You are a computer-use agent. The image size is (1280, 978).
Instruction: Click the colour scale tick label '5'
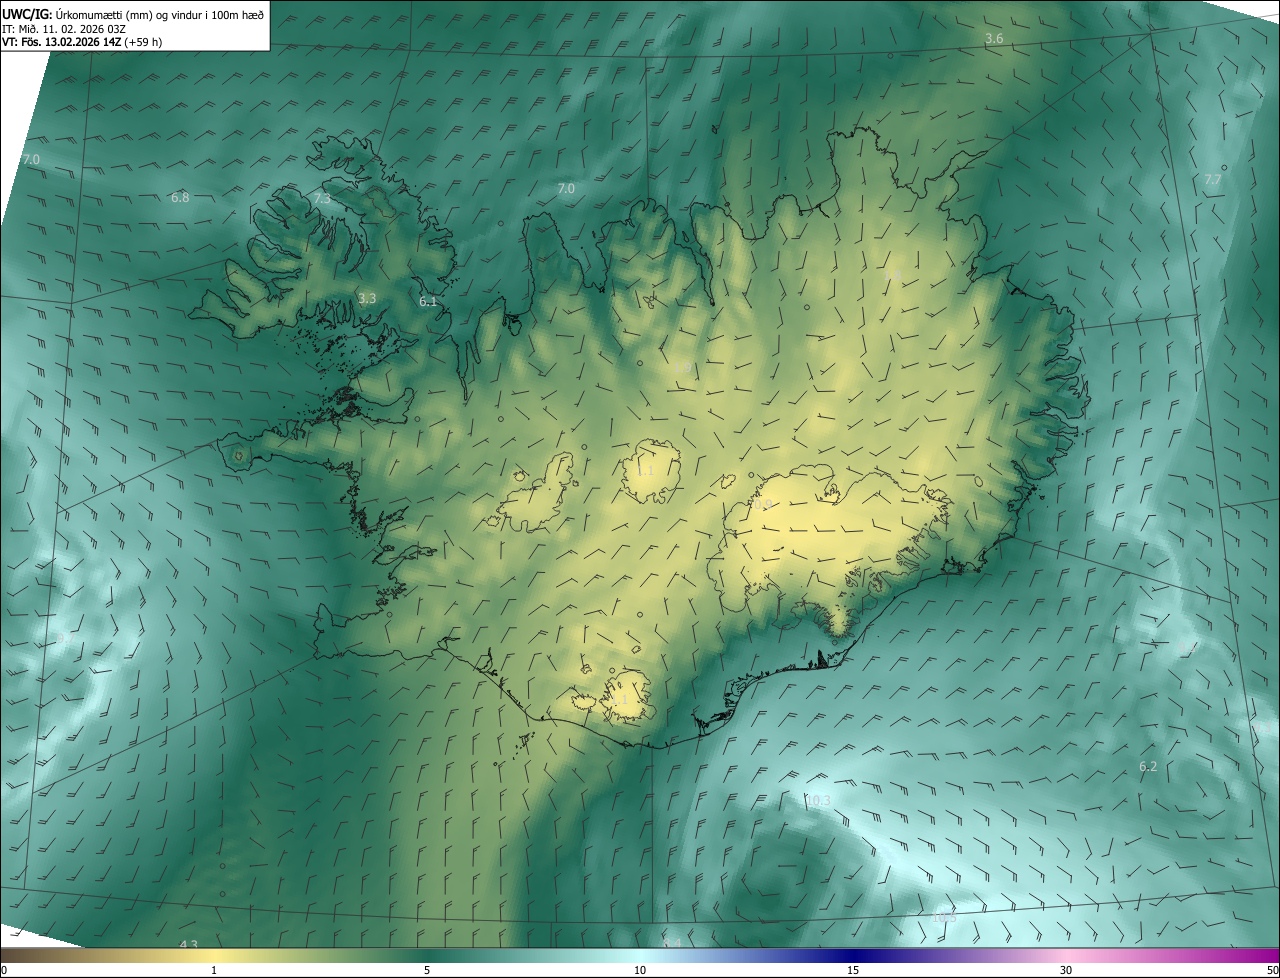tap(427, 970)
